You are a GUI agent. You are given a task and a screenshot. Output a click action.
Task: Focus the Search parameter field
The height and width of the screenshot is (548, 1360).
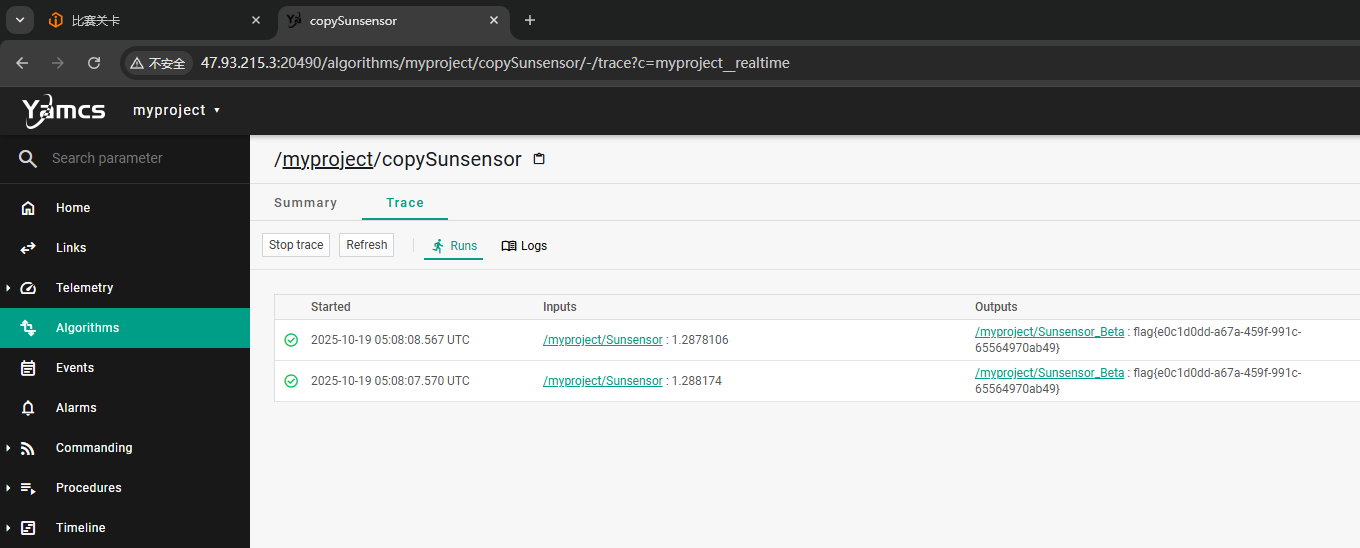pyautogui.click(x=140, y=159)
